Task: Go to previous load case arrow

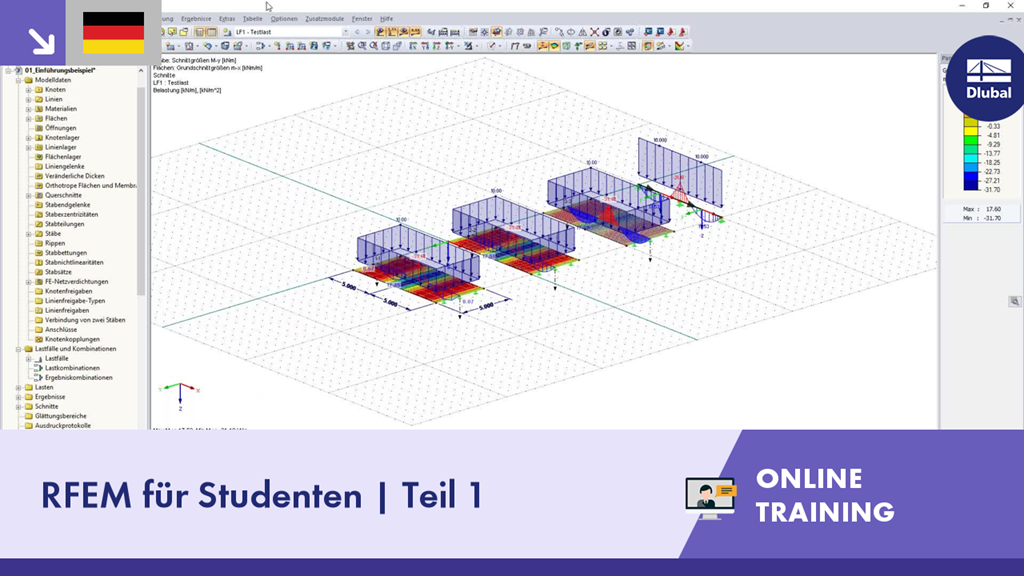Action: [x=357, y=32]
